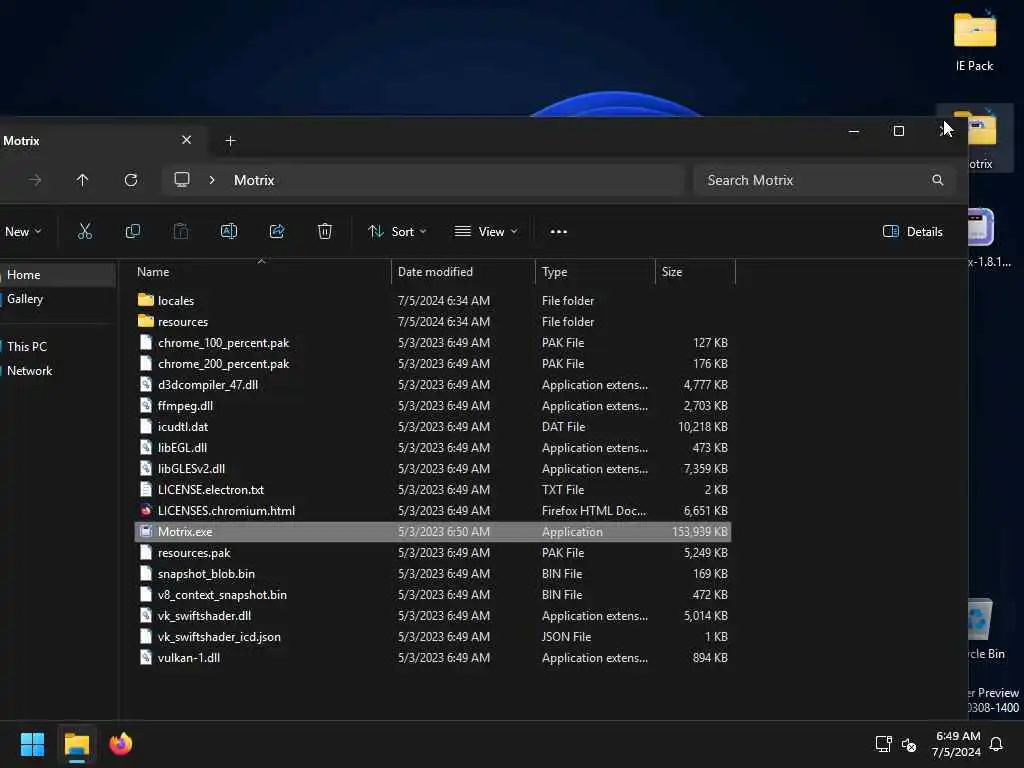Click the Copy icon in toolbar
The height and width of the screenshot is (768, 1024).
point(133,231)
